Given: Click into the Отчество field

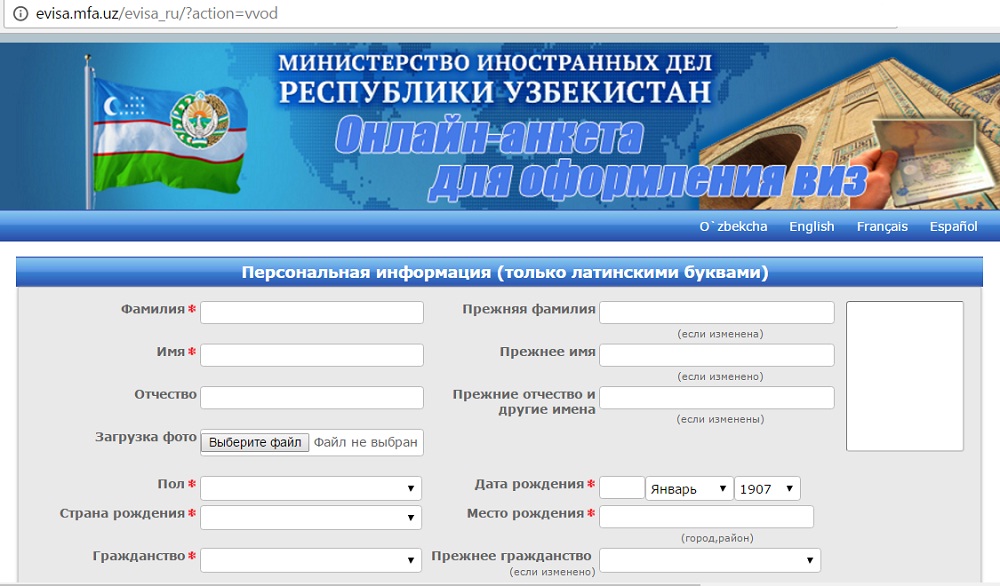Looking at the screenshot, I should pyautogui.click(x=312, y=397).
